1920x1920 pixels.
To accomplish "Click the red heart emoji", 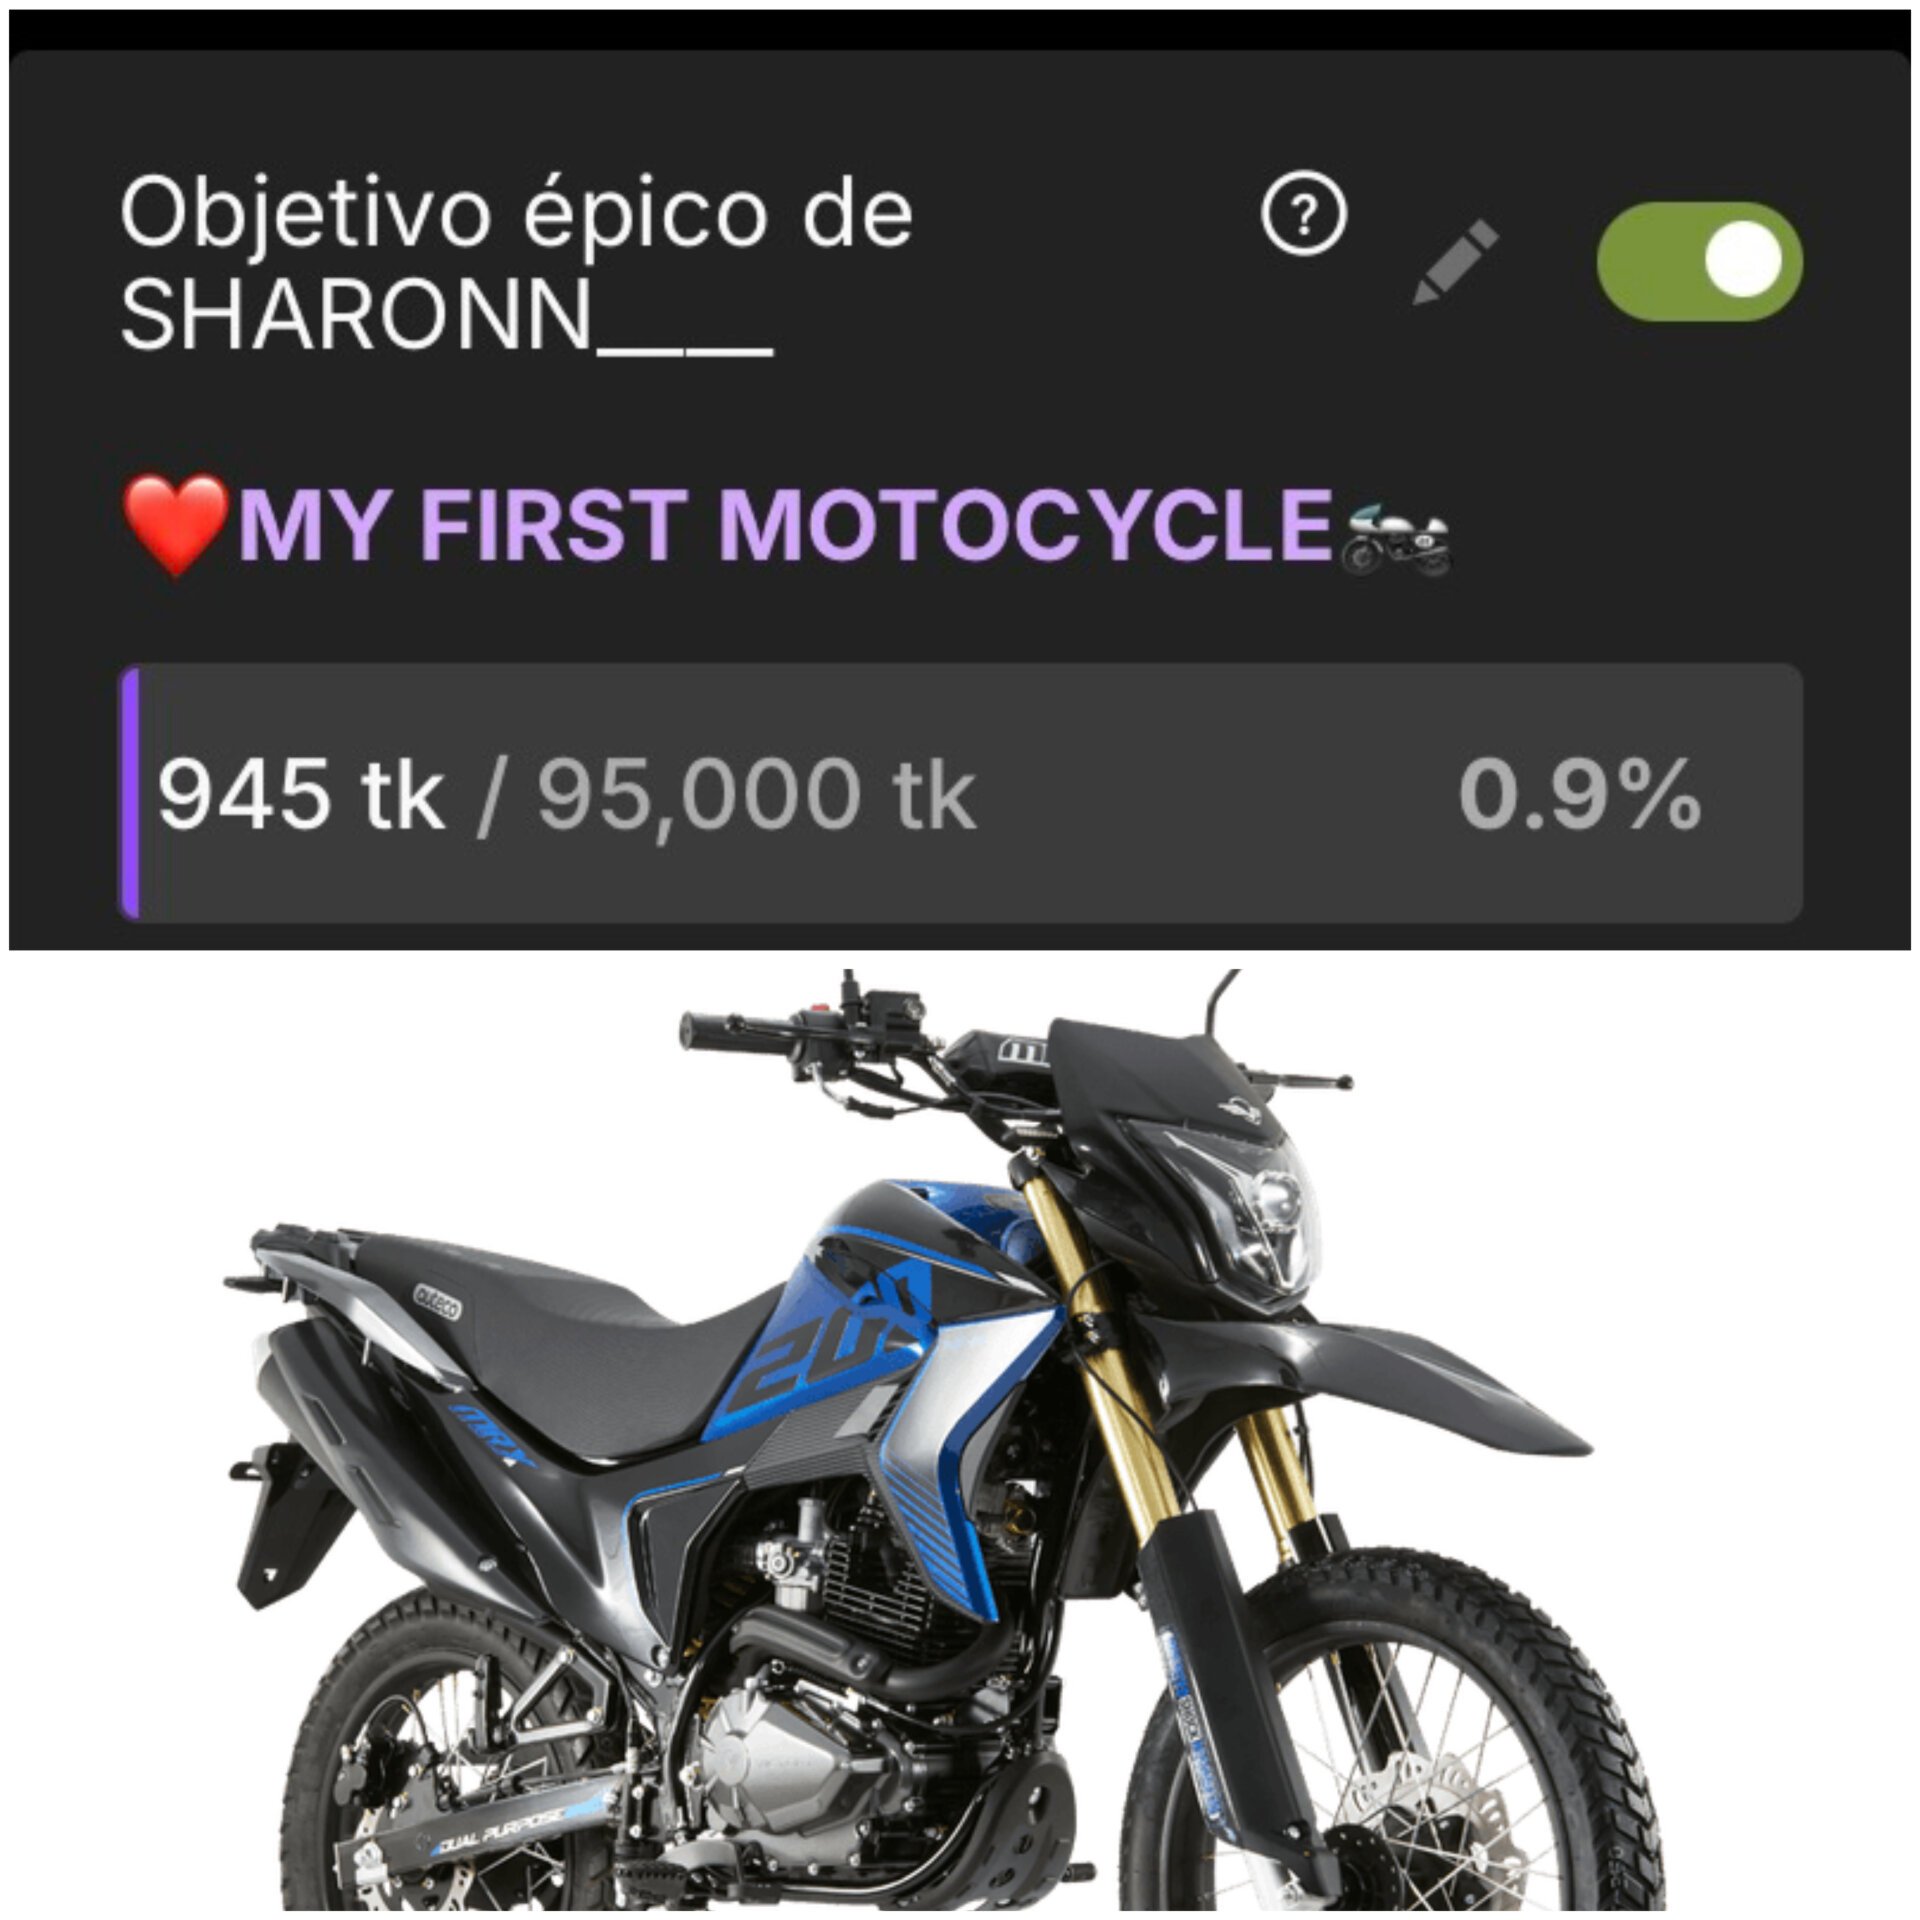I will coord(175,524).
